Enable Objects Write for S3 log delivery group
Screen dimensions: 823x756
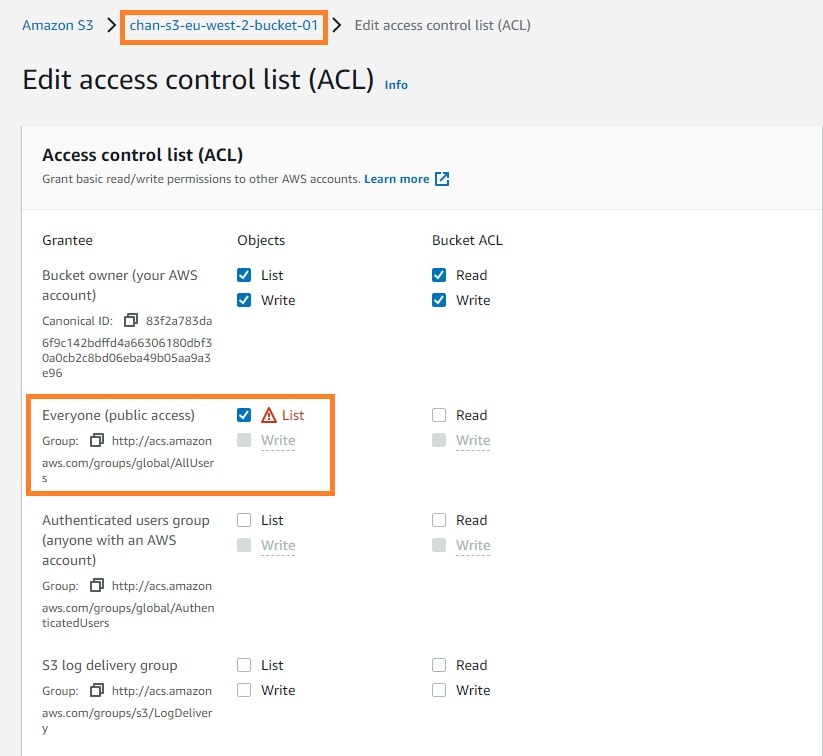pyautogui.click(x=244, y=690)
